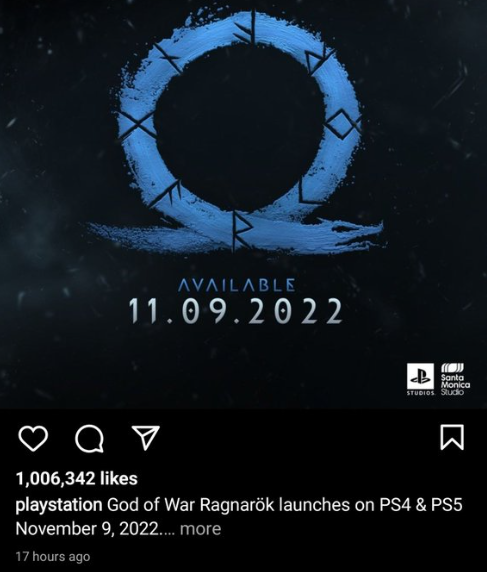Image resolution: width=487 pixels, height=572 pixels.
Task: Open comments via the speech bubble icon
Action: (x=89, y=438)
